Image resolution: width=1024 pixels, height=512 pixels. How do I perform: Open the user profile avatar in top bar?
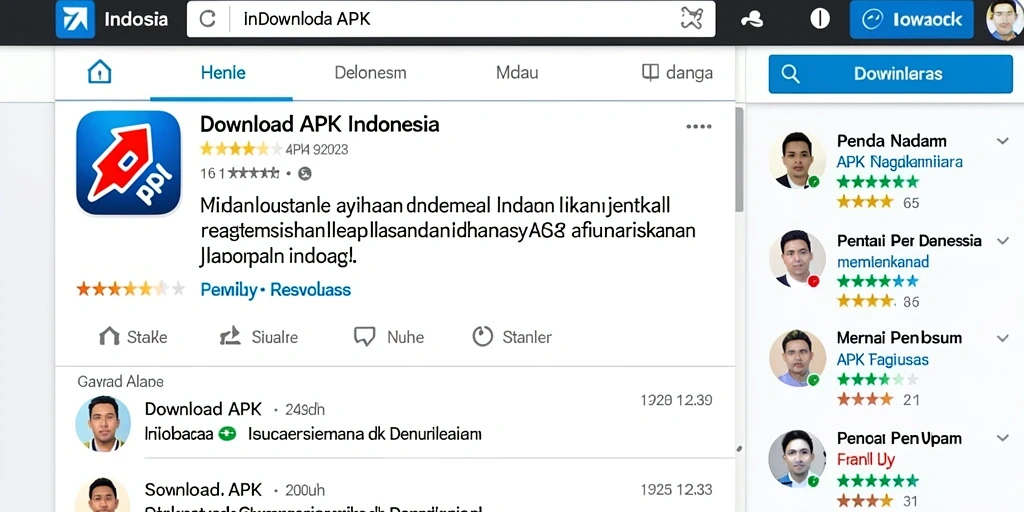(1004, 20)
